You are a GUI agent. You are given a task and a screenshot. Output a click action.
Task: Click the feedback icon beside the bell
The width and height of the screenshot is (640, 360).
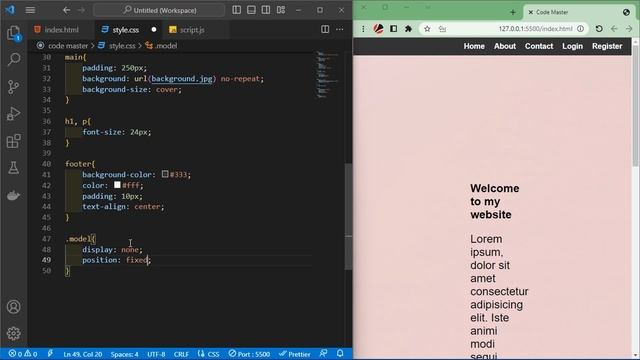pyautogui.click(x=323, y=353)
